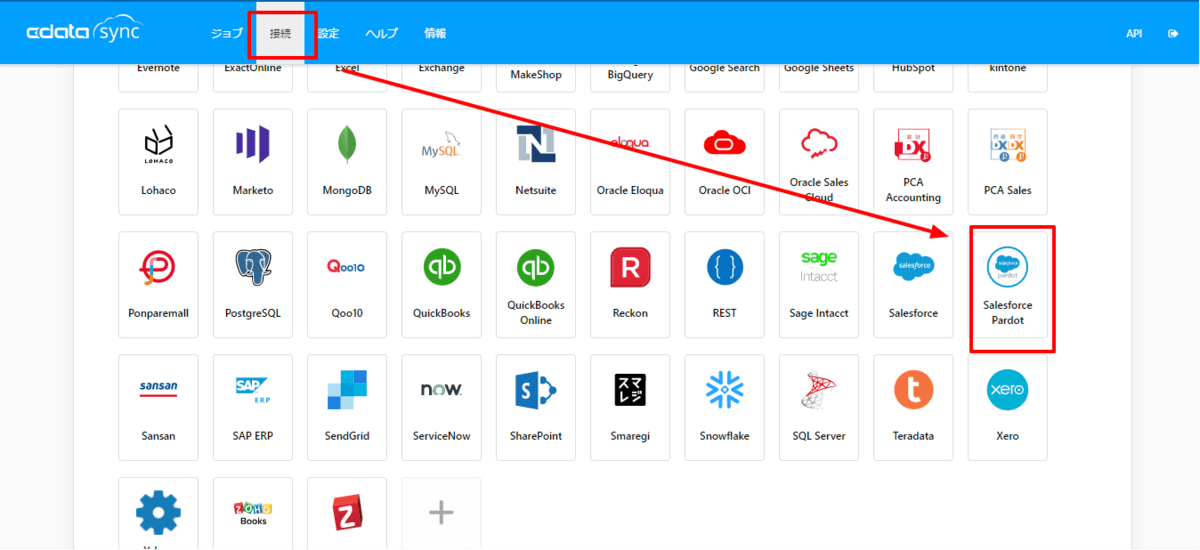Select the SAP ERP connector

tap(252, 408)
